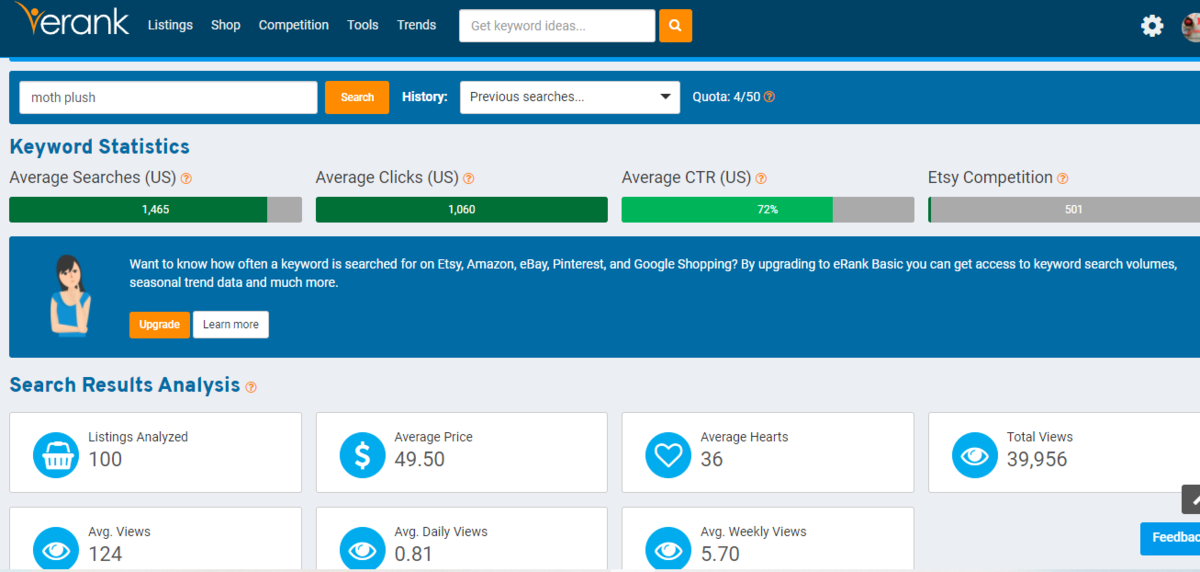The height and width of the screenshot is (572, 1200).
Task: Click the orange magnifier search icon
Action: click(x=675, y=25)
